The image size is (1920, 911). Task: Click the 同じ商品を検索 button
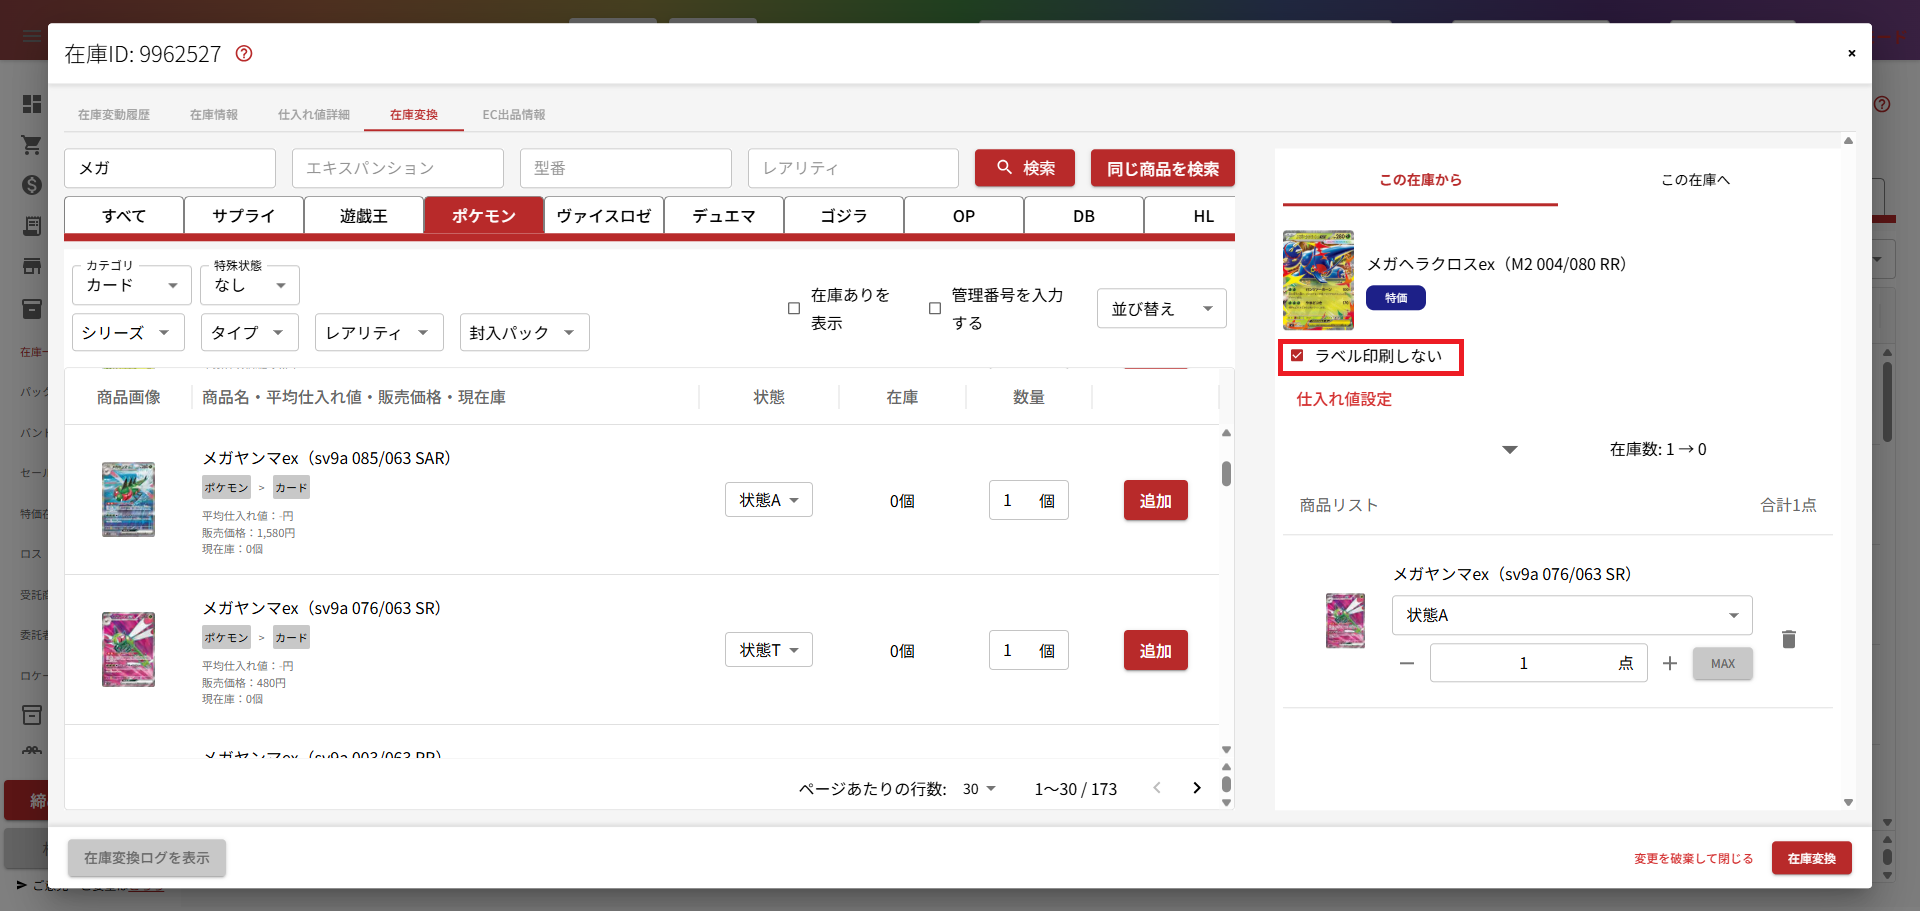point(1162,168)
